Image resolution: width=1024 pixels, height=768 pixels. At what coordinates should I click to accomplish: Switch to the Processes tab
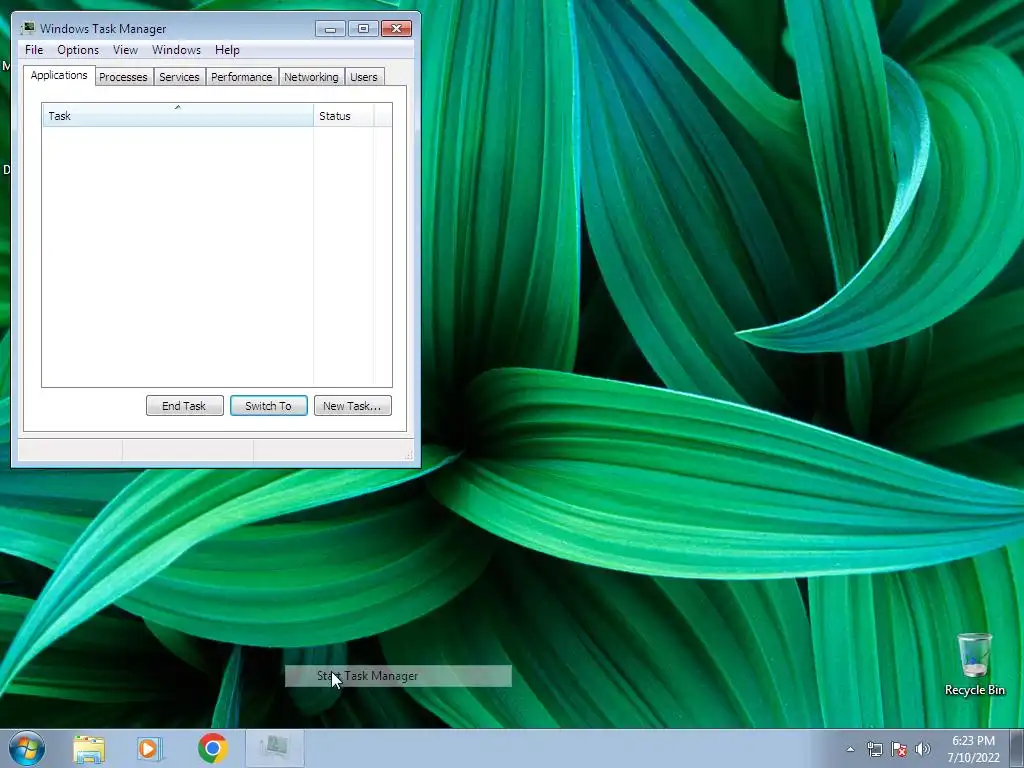[x=123, y=77]
